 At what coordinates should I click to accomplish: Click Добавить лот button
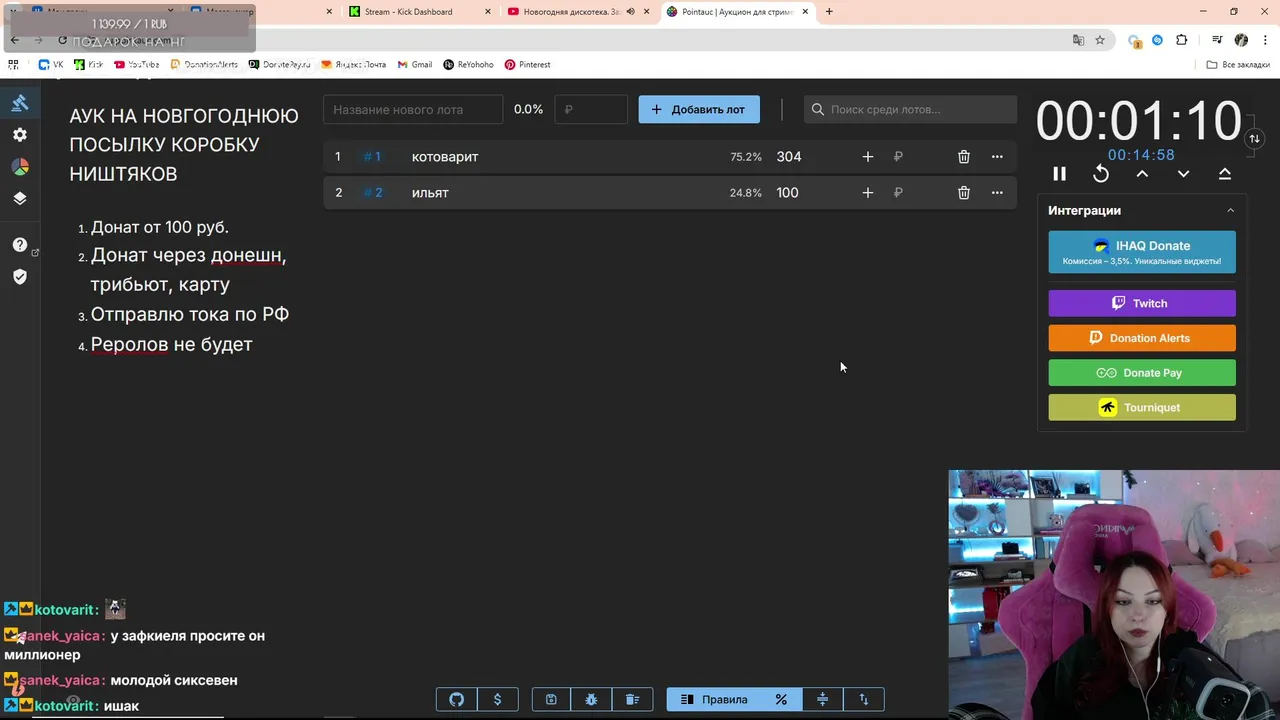[x=699, y=109]
